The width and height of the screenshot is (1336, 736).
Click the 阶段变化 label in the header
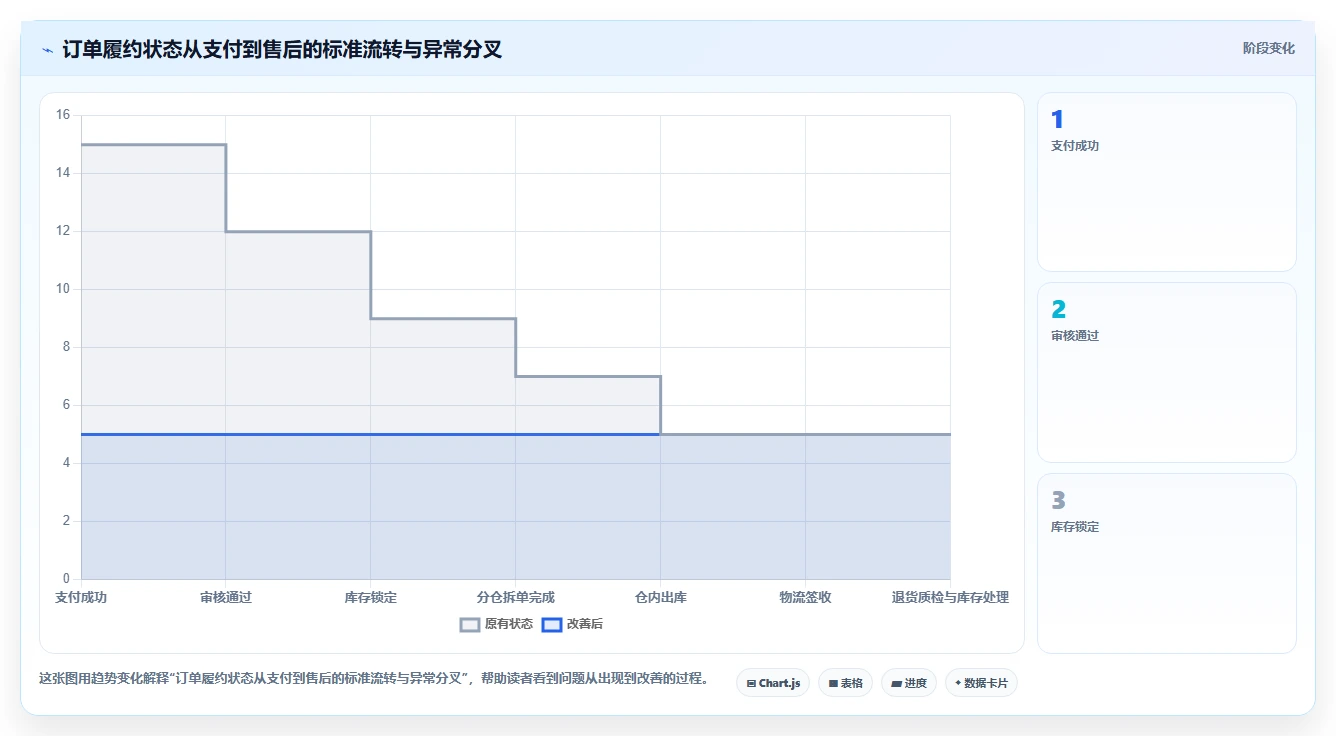(x=1269, y=48)
